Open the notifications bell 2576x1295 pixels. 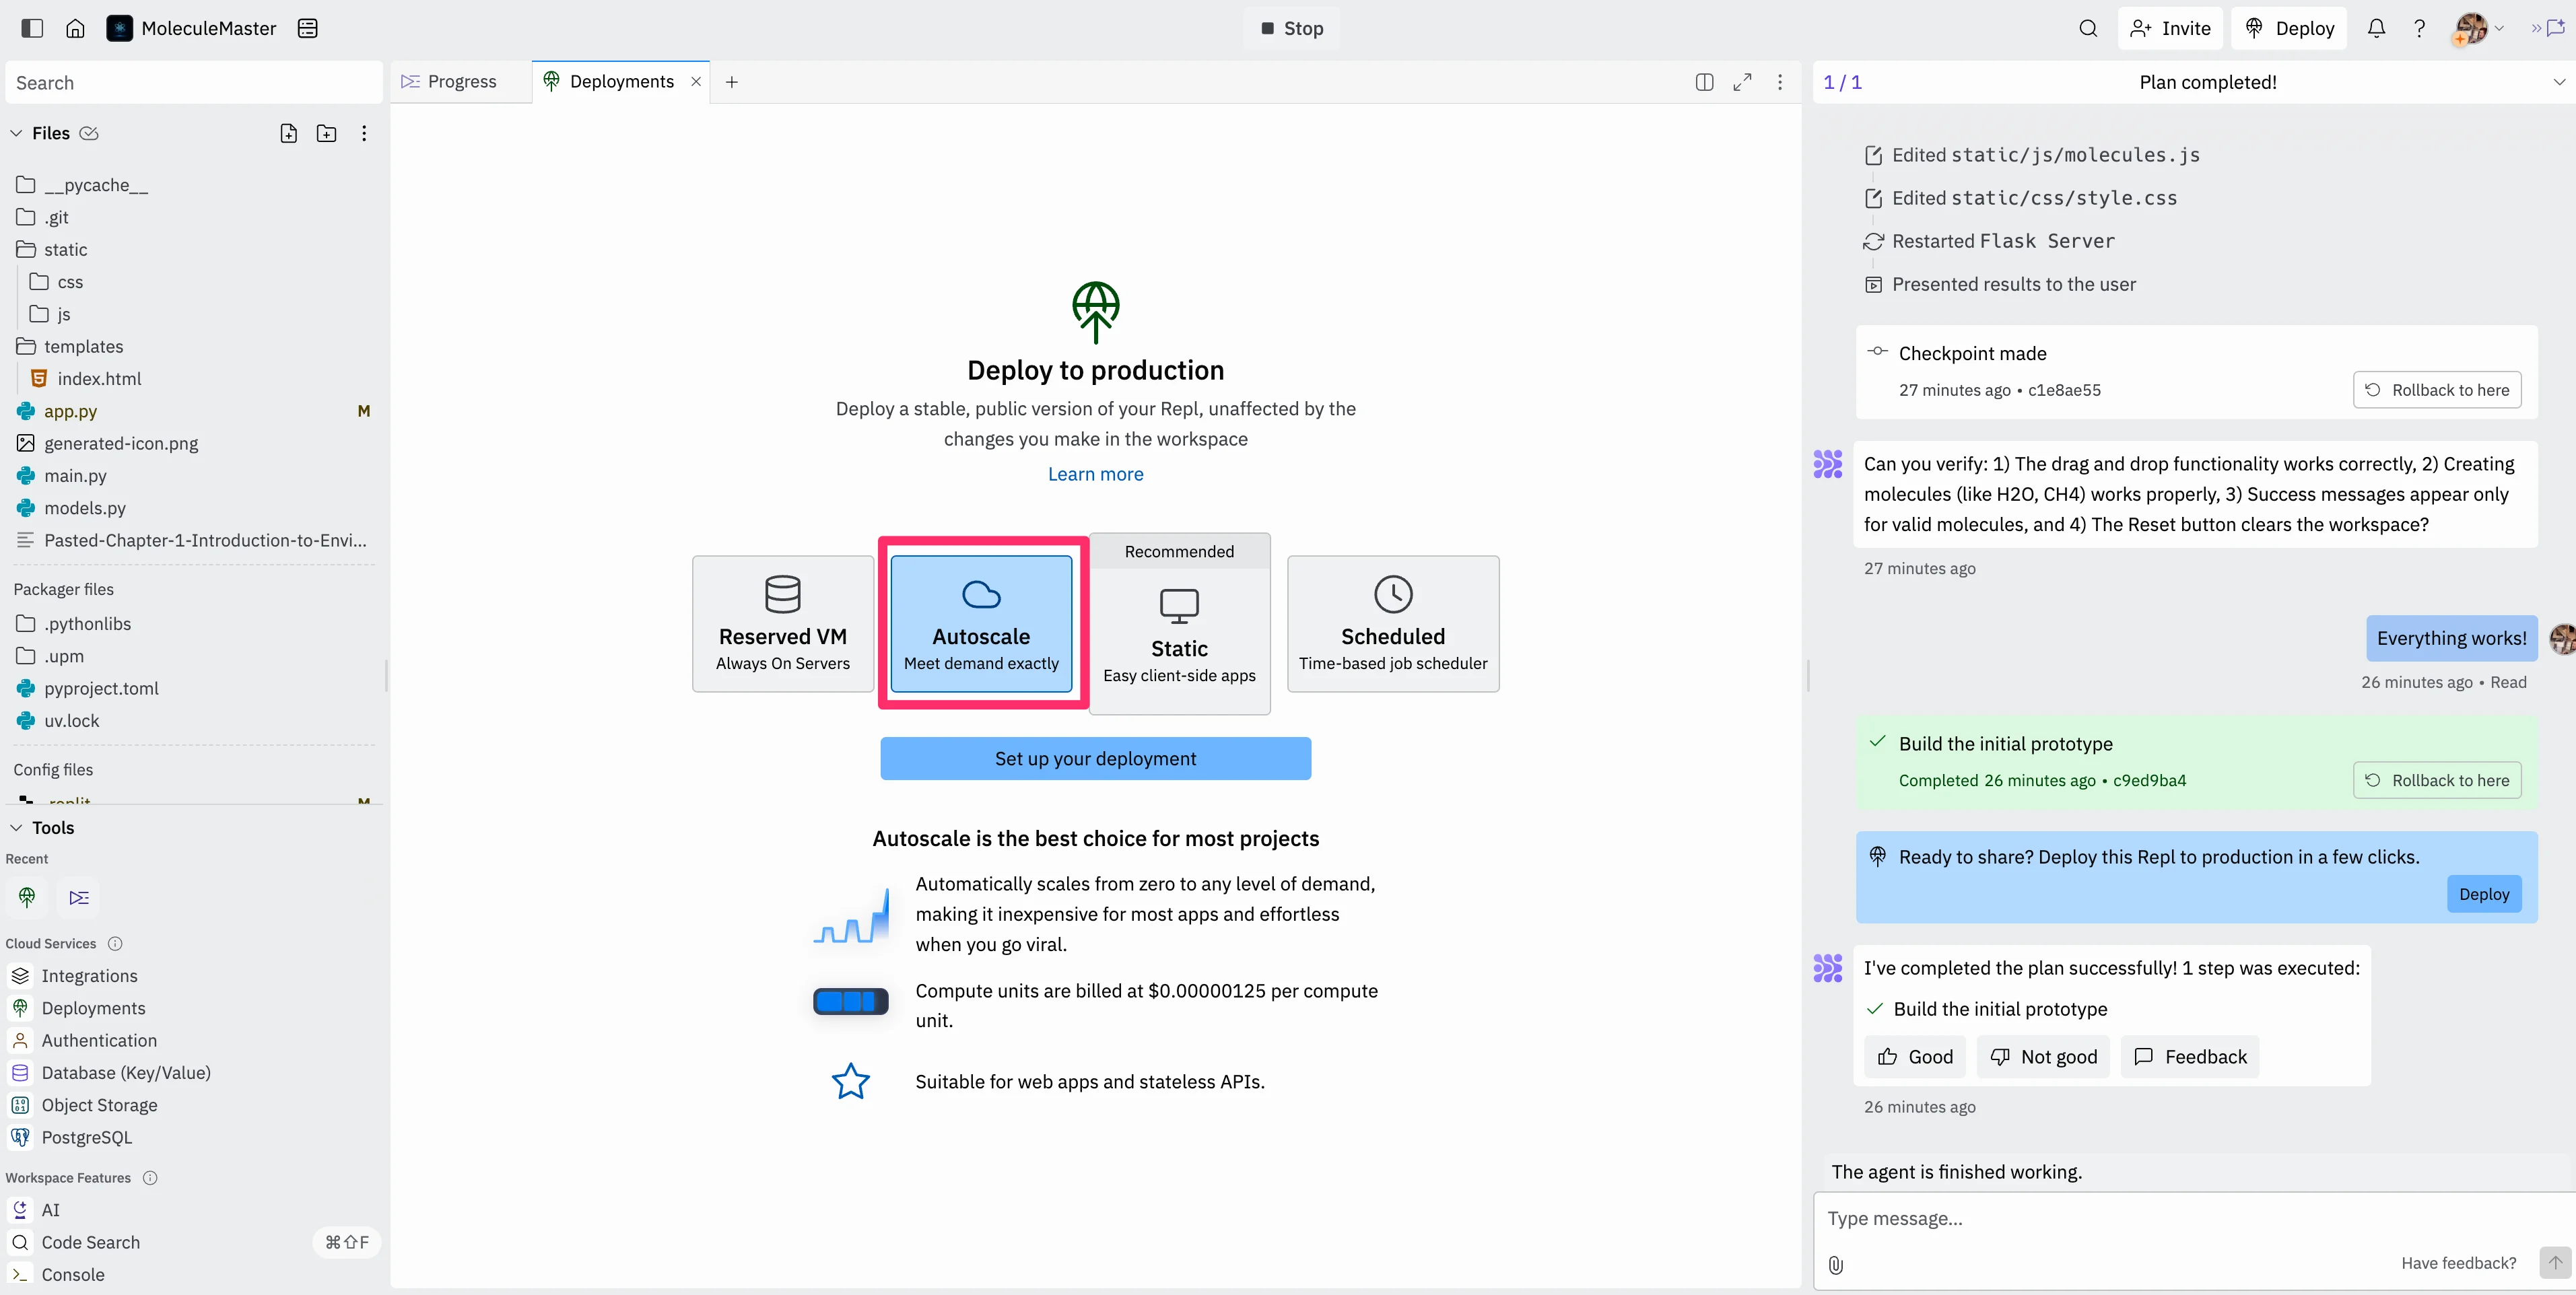click(2376, 28)
